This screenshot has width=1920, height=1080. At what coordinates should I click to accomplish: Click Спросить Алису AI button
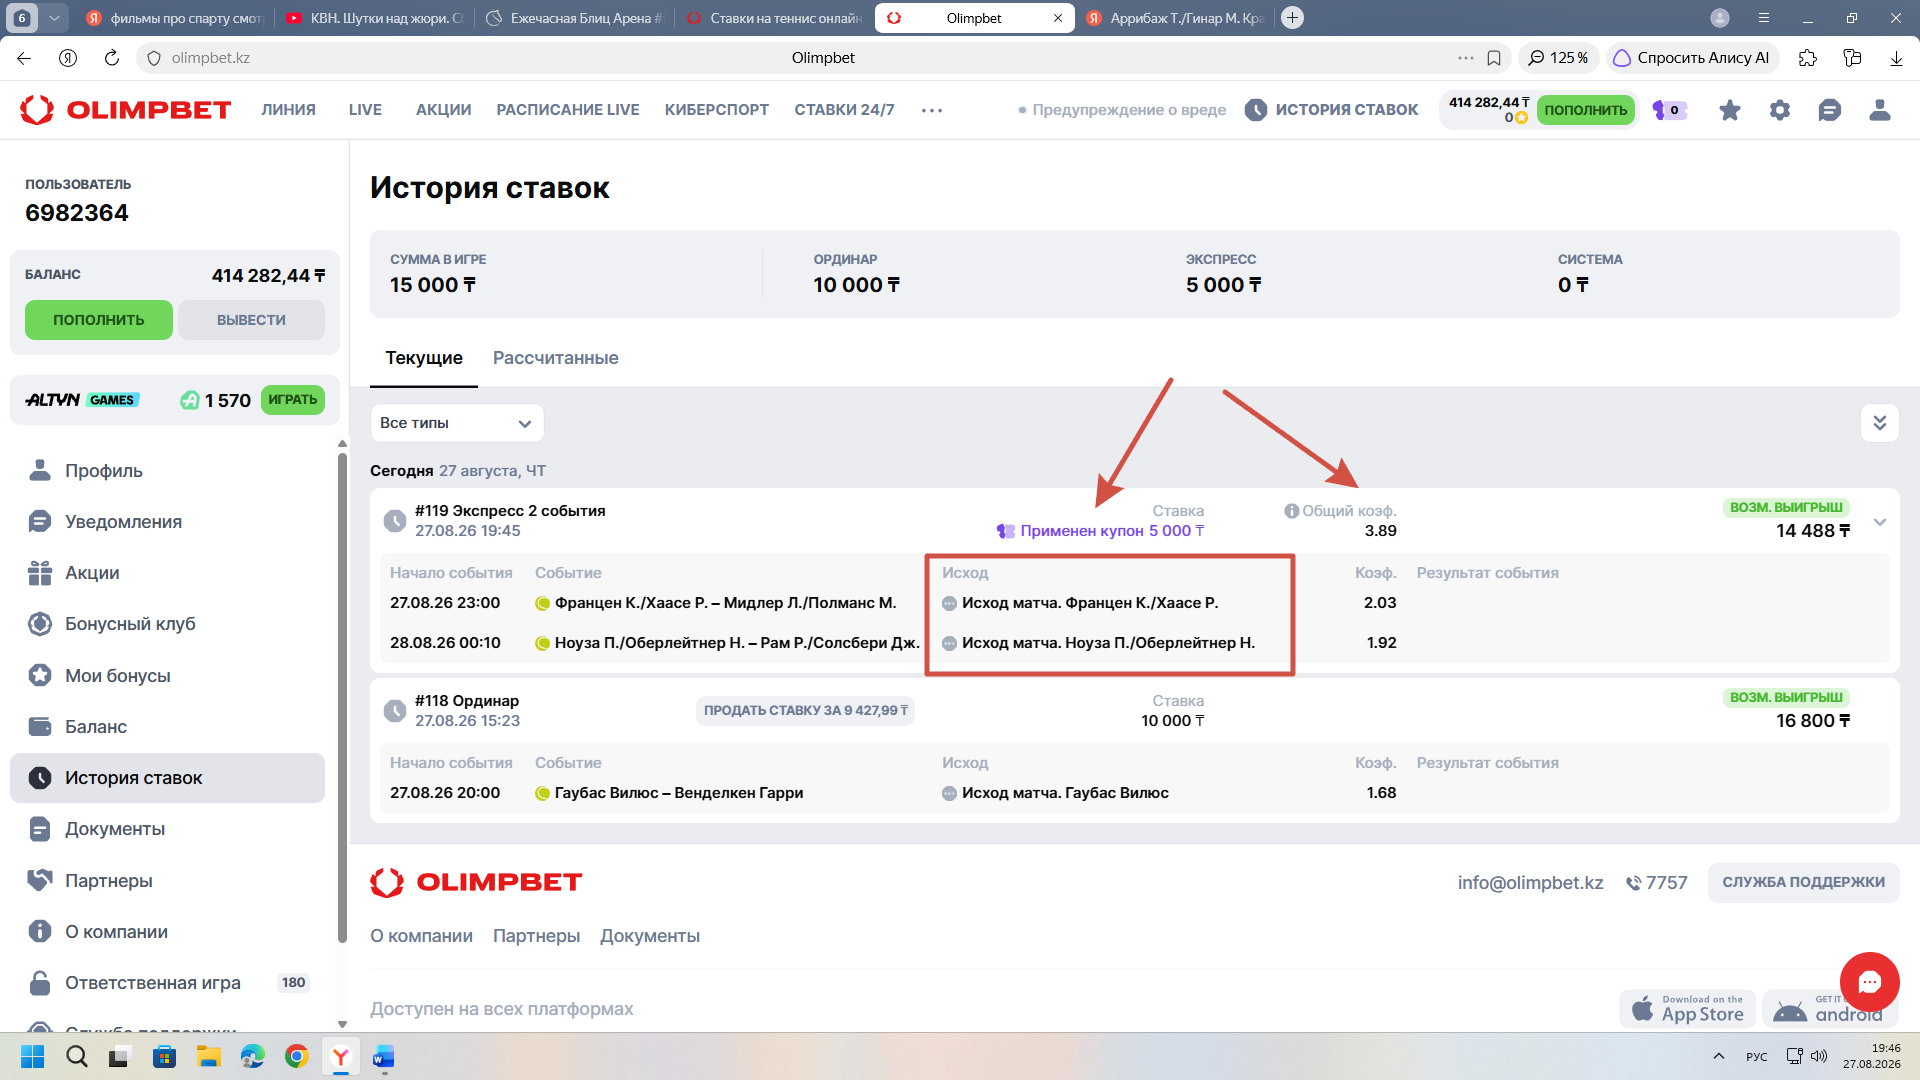tap(1692, 58)
